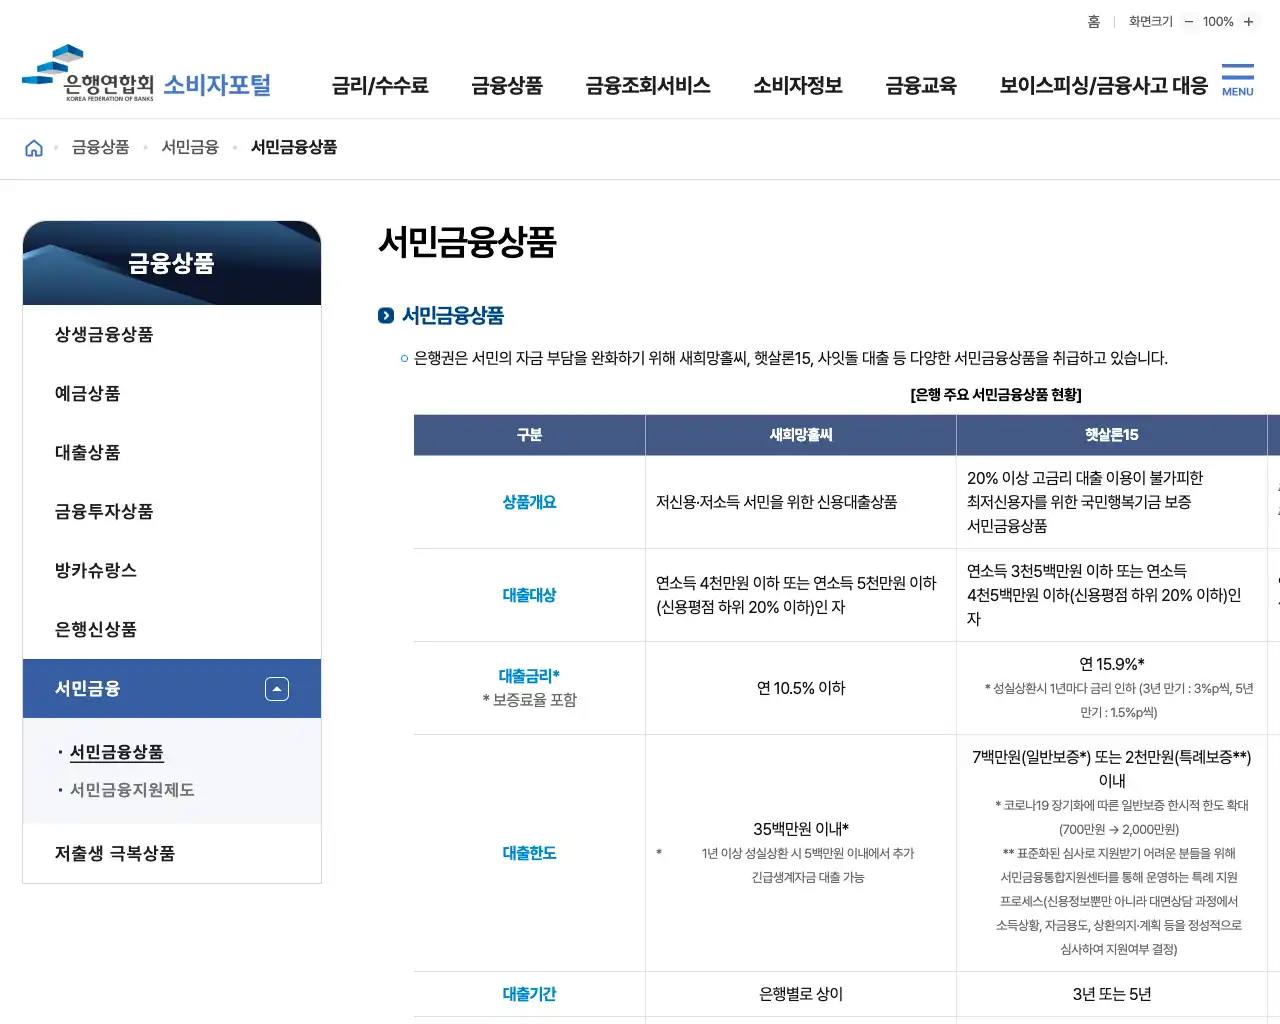Click the 상품개요 row label

pyautogui.click(x=529, y=502)
